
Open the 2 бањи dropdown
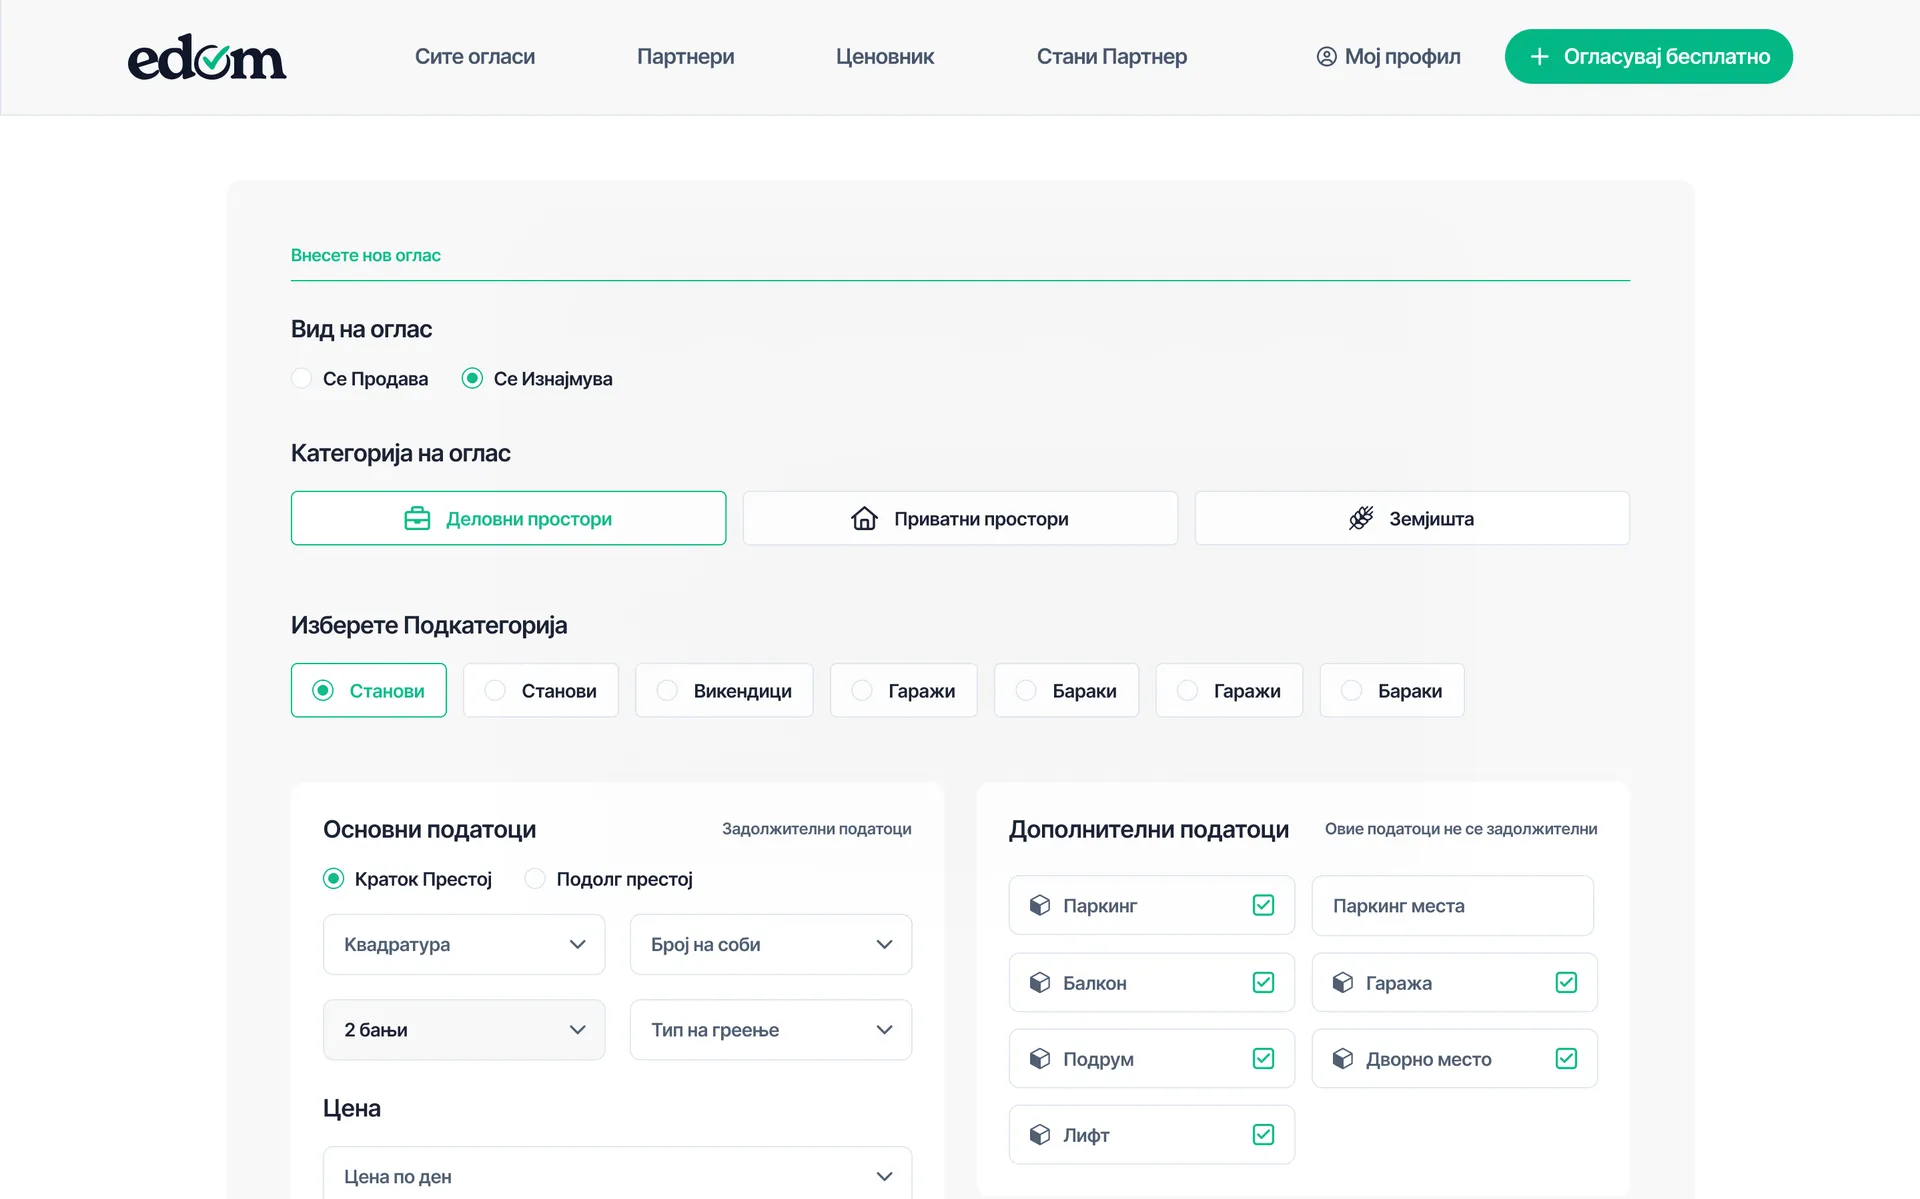pyautogui.click(x=464, y=1029)
